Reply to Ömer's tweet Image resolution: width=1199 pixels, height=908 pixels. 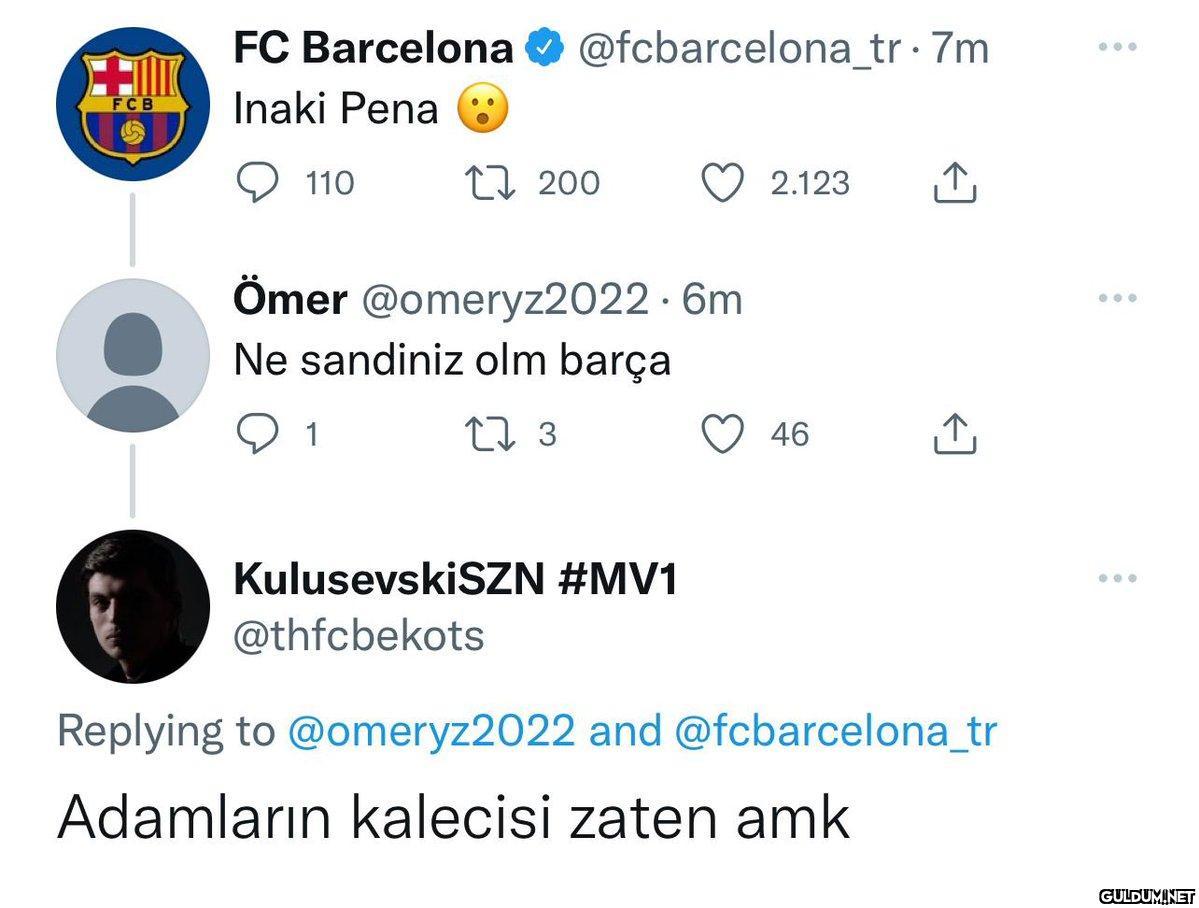pos(257,434)
